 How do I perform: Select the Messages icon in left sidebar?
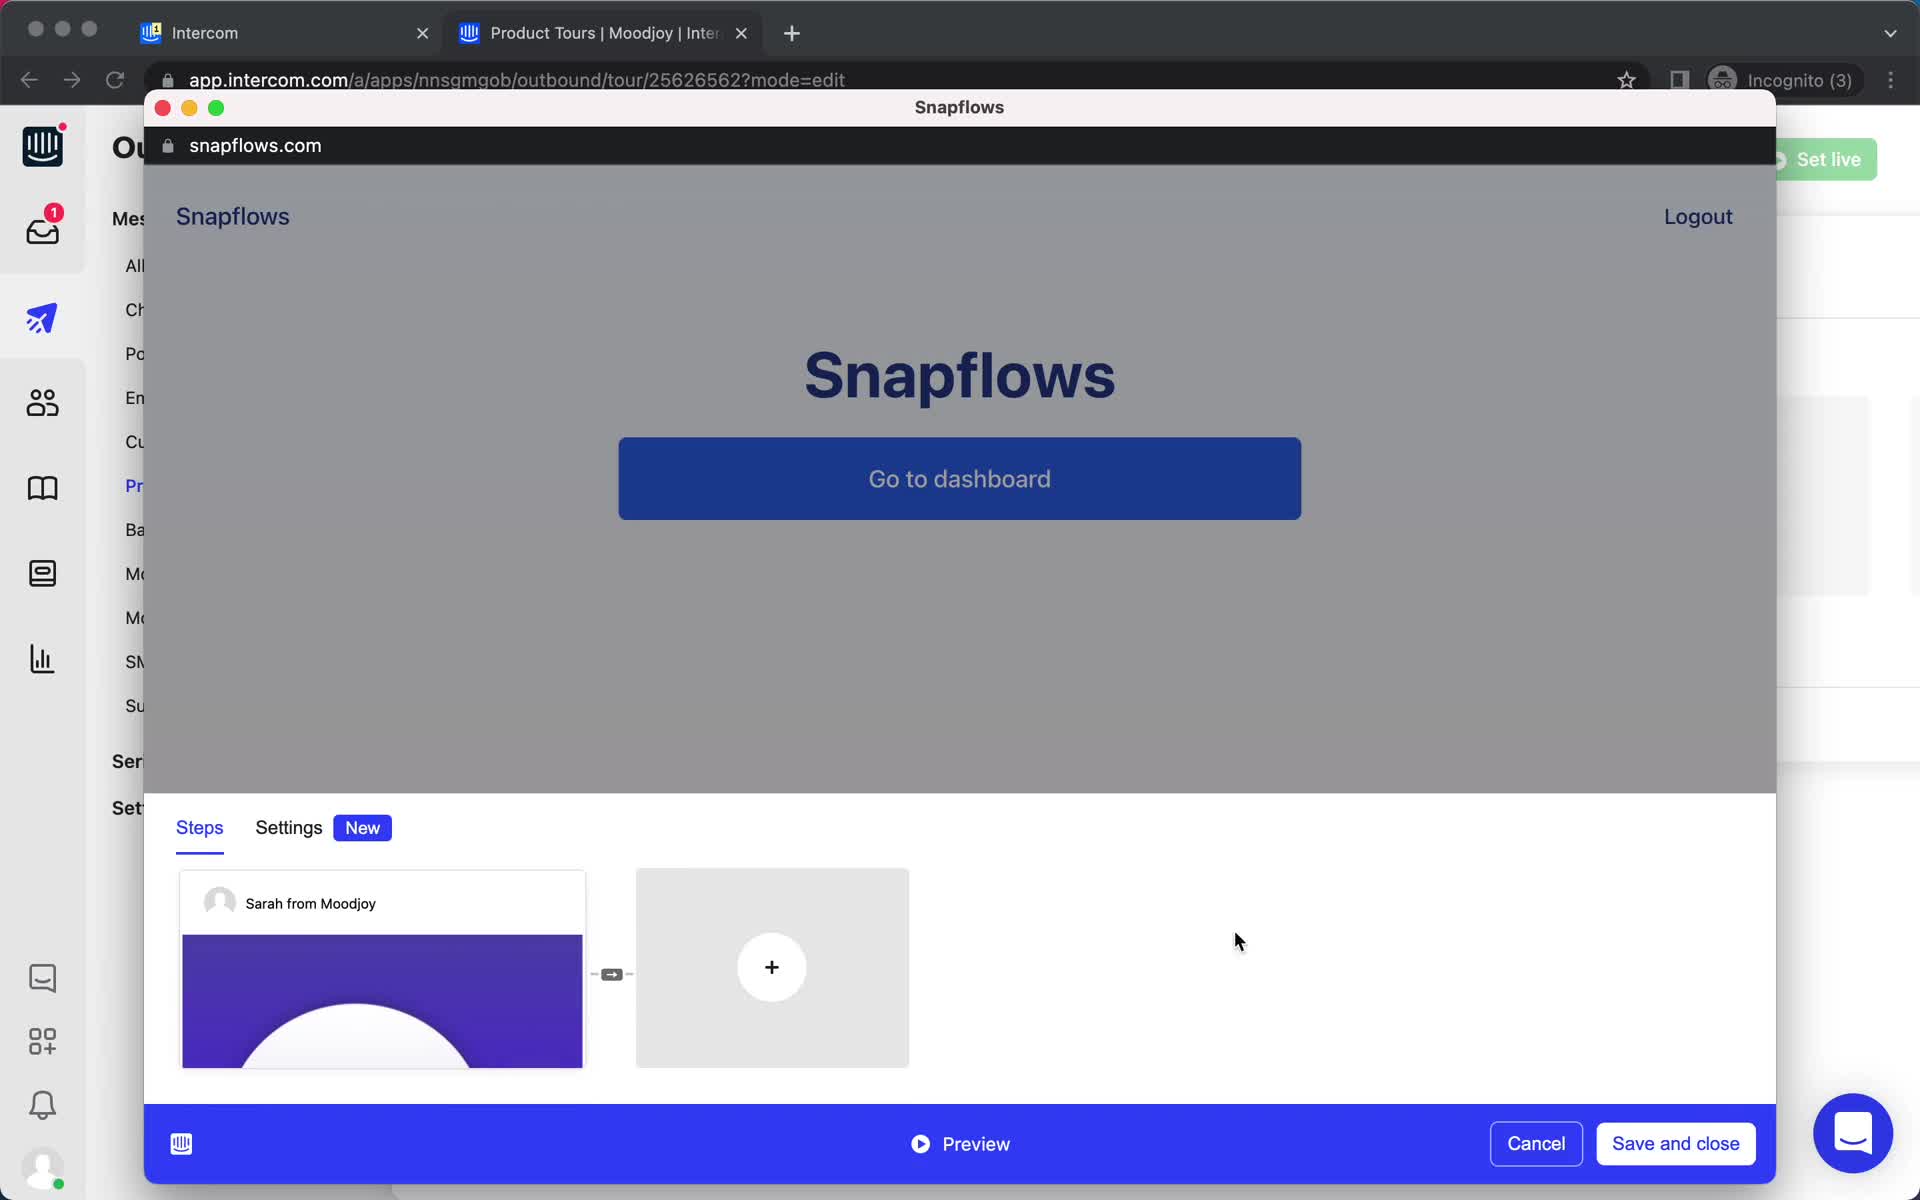41,228
